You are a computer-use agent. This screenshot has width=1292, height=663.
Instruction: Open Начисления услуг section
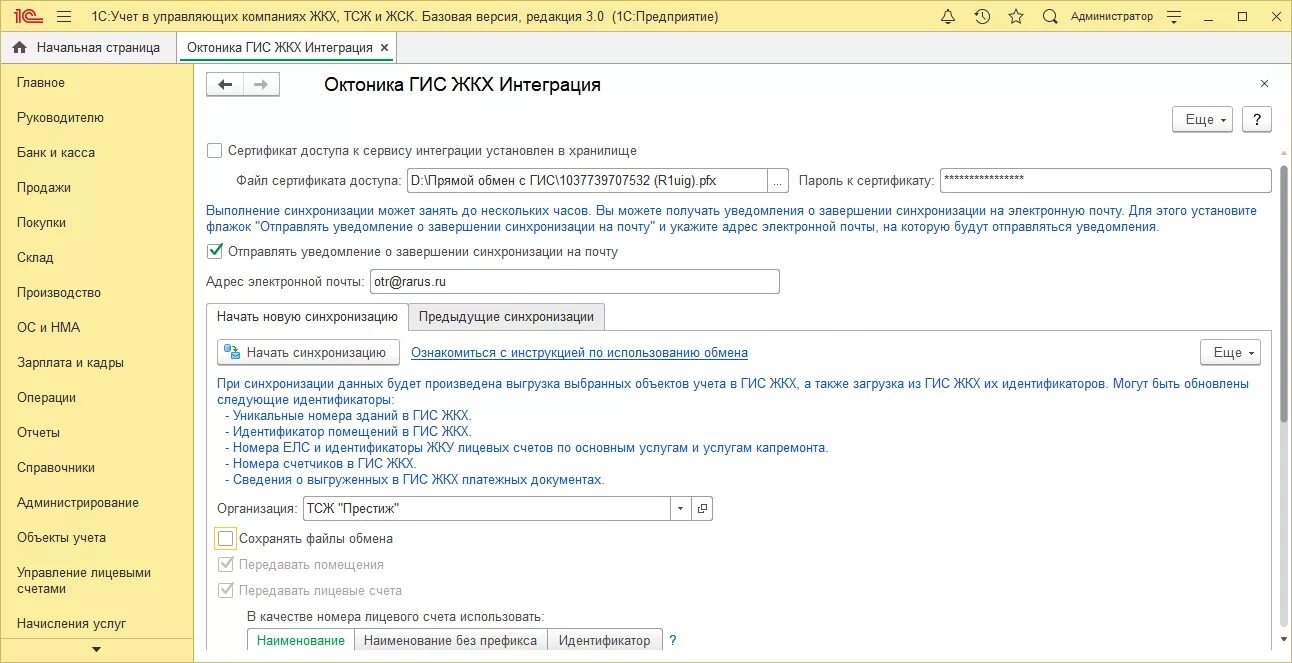pos(72,623)
